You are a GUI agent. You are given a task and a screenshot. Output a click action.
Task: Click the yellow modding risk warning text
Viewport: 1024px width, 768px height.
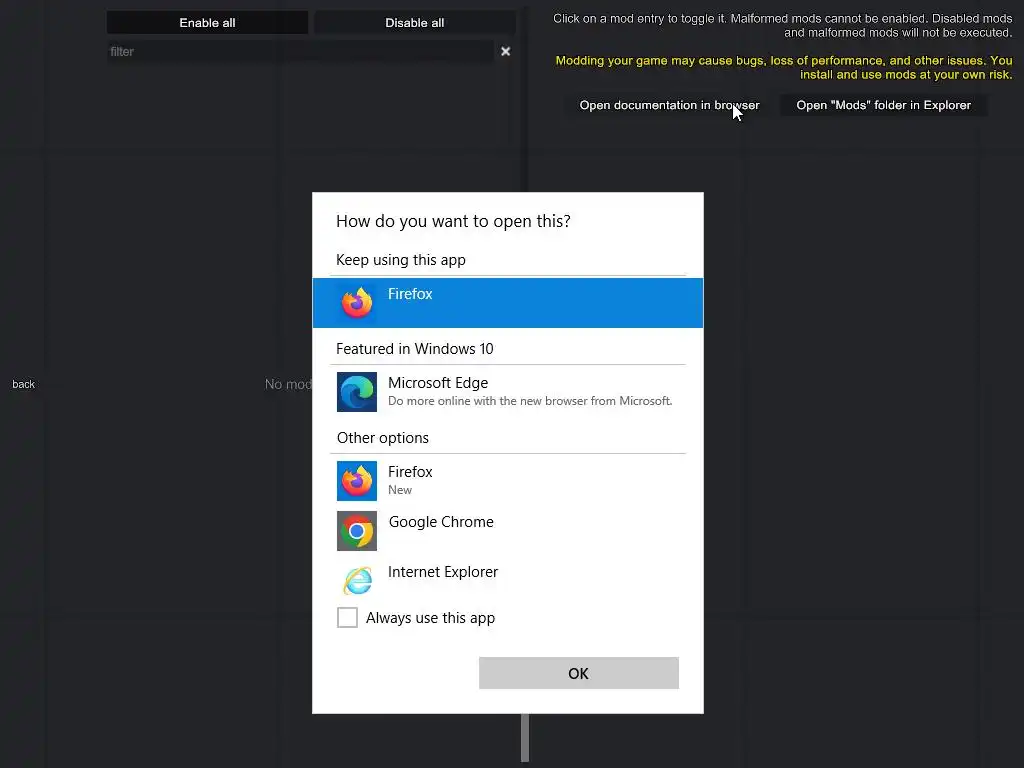[784, 67]
